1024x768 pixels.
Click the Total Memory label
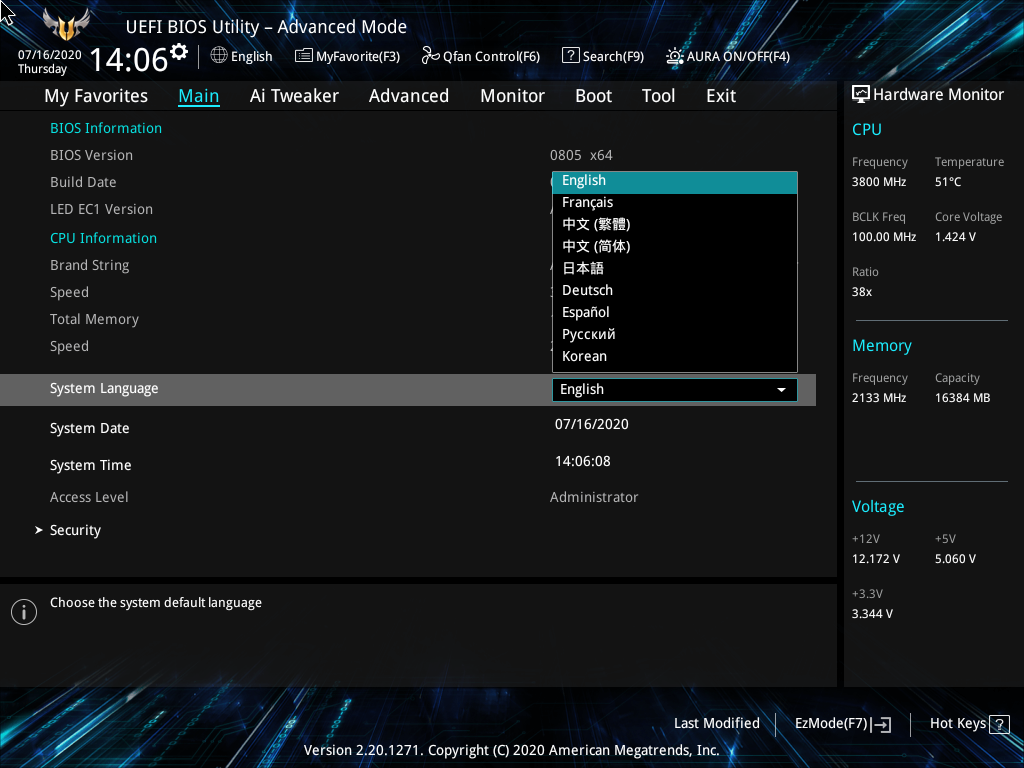[x=94, y=319]
